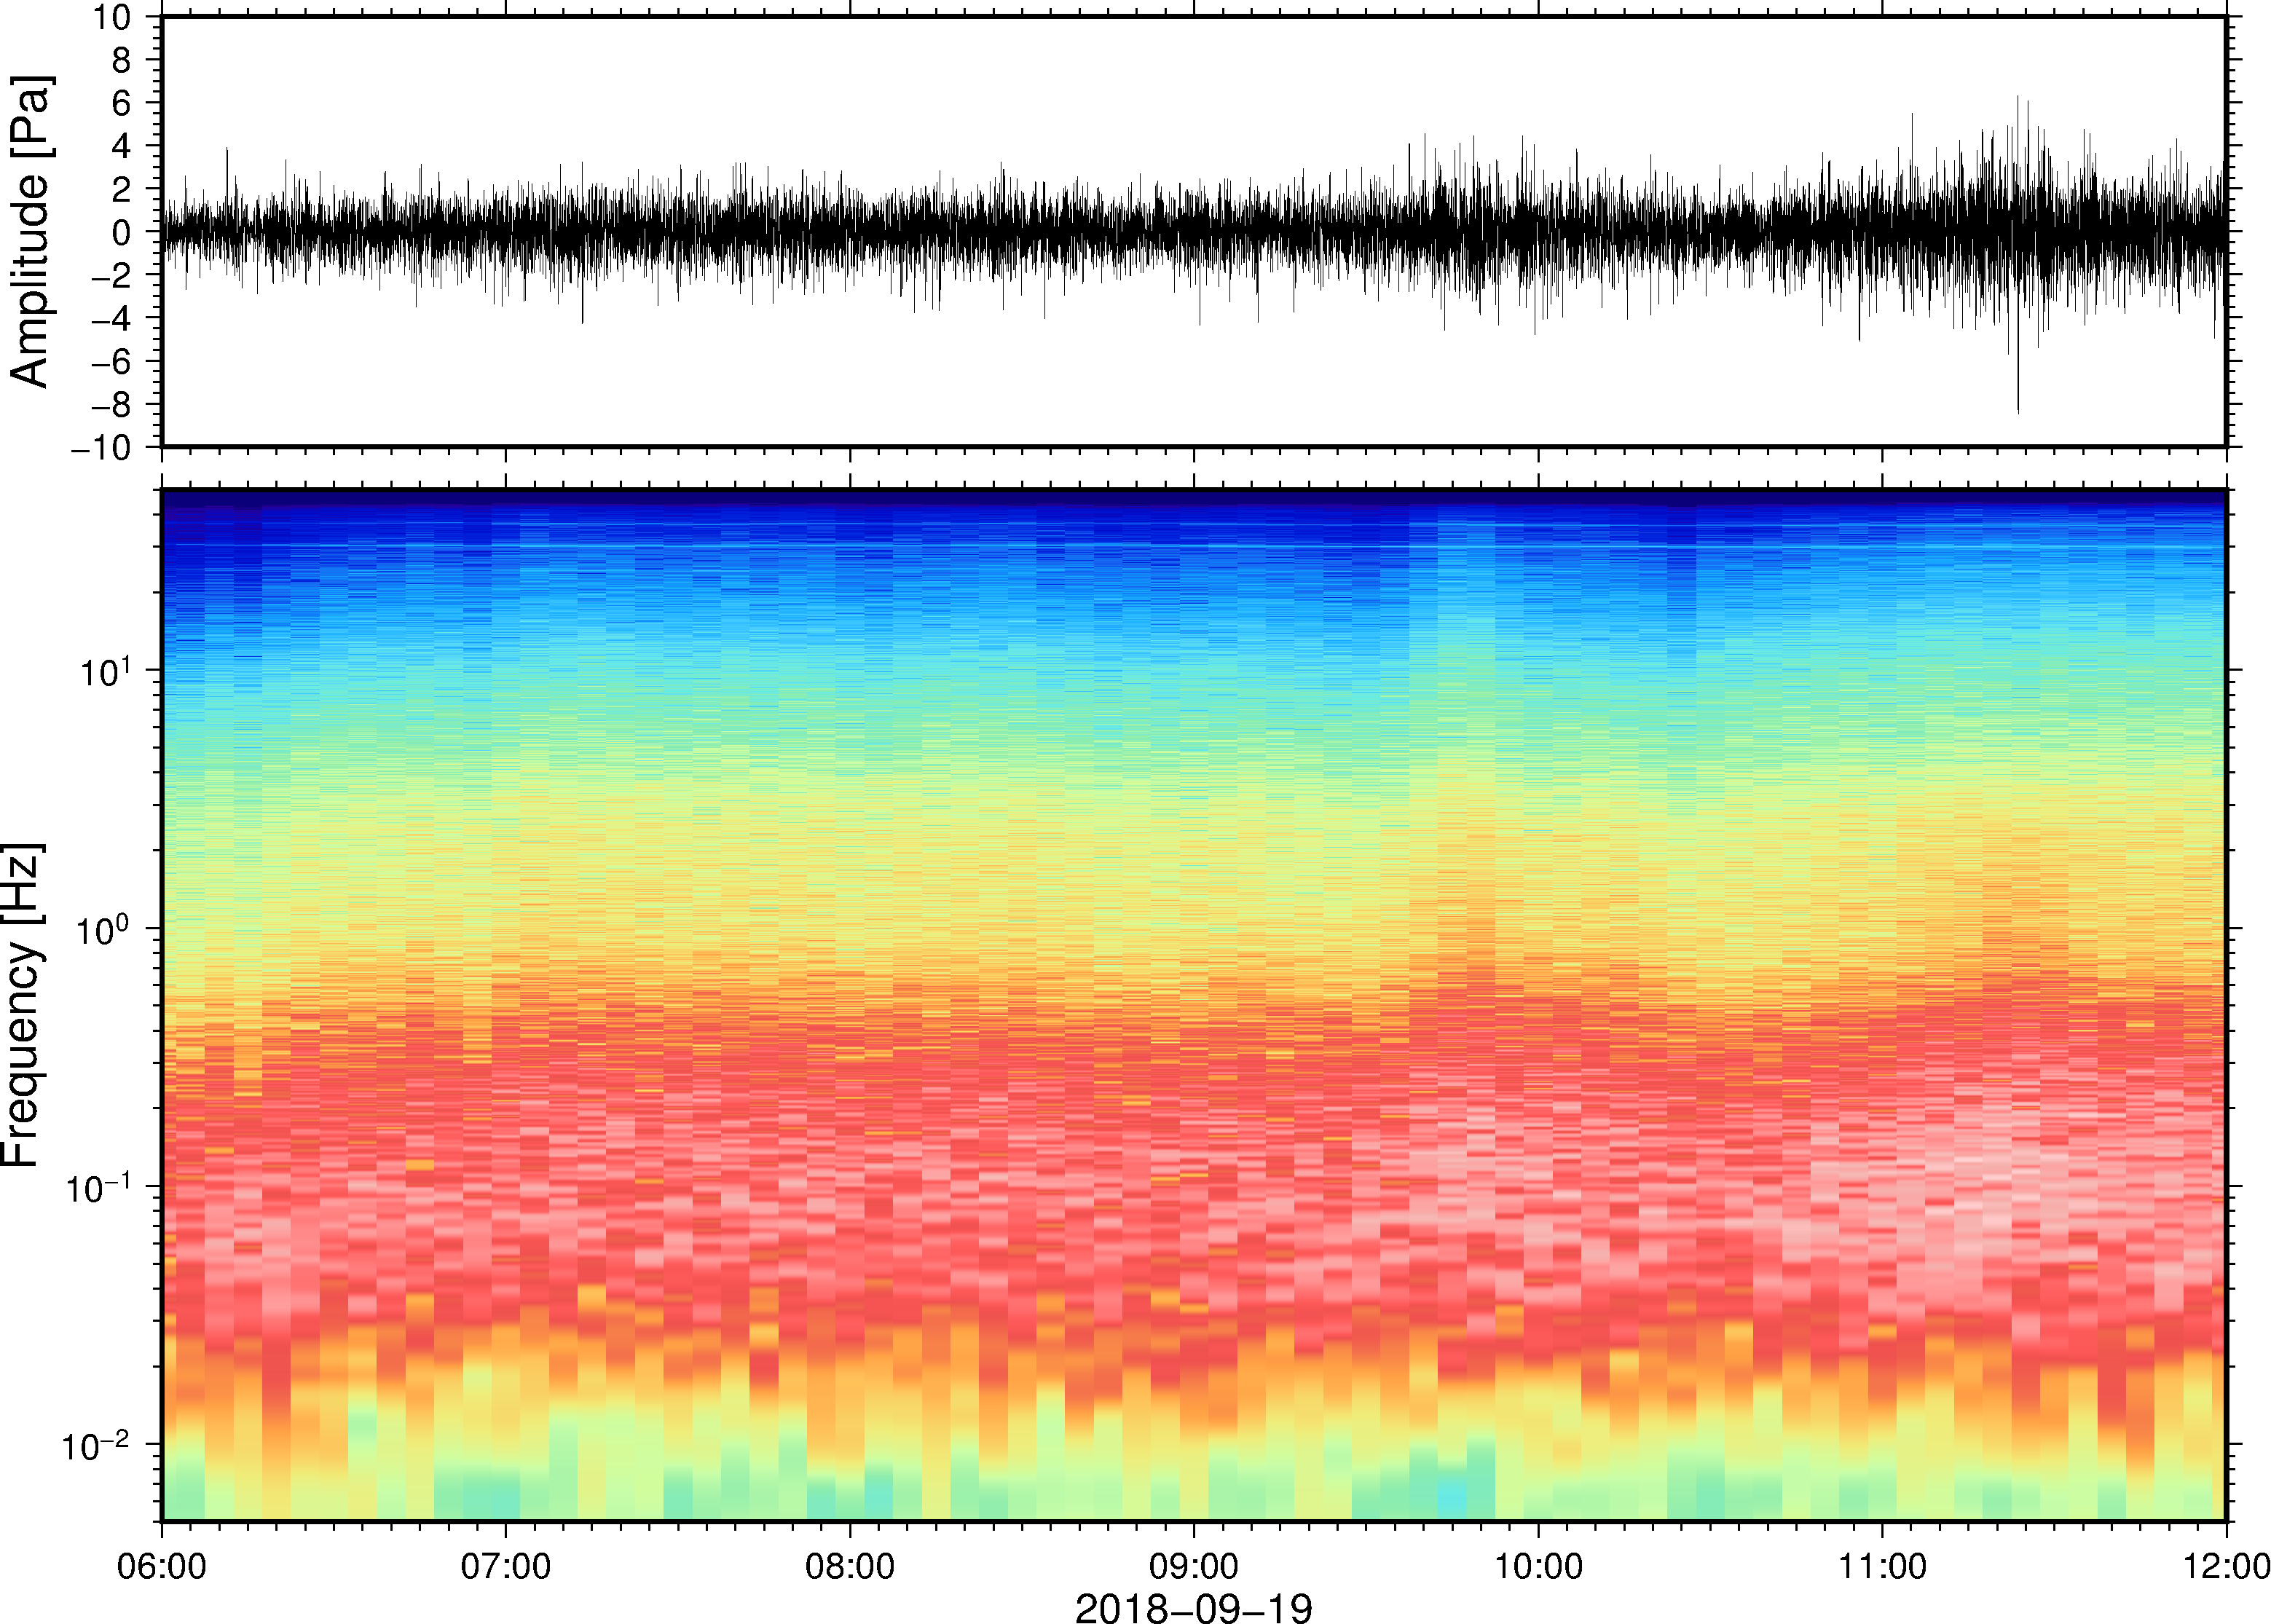
Task: Click the 10:00 time axis label
Action: [1538, 1566]
